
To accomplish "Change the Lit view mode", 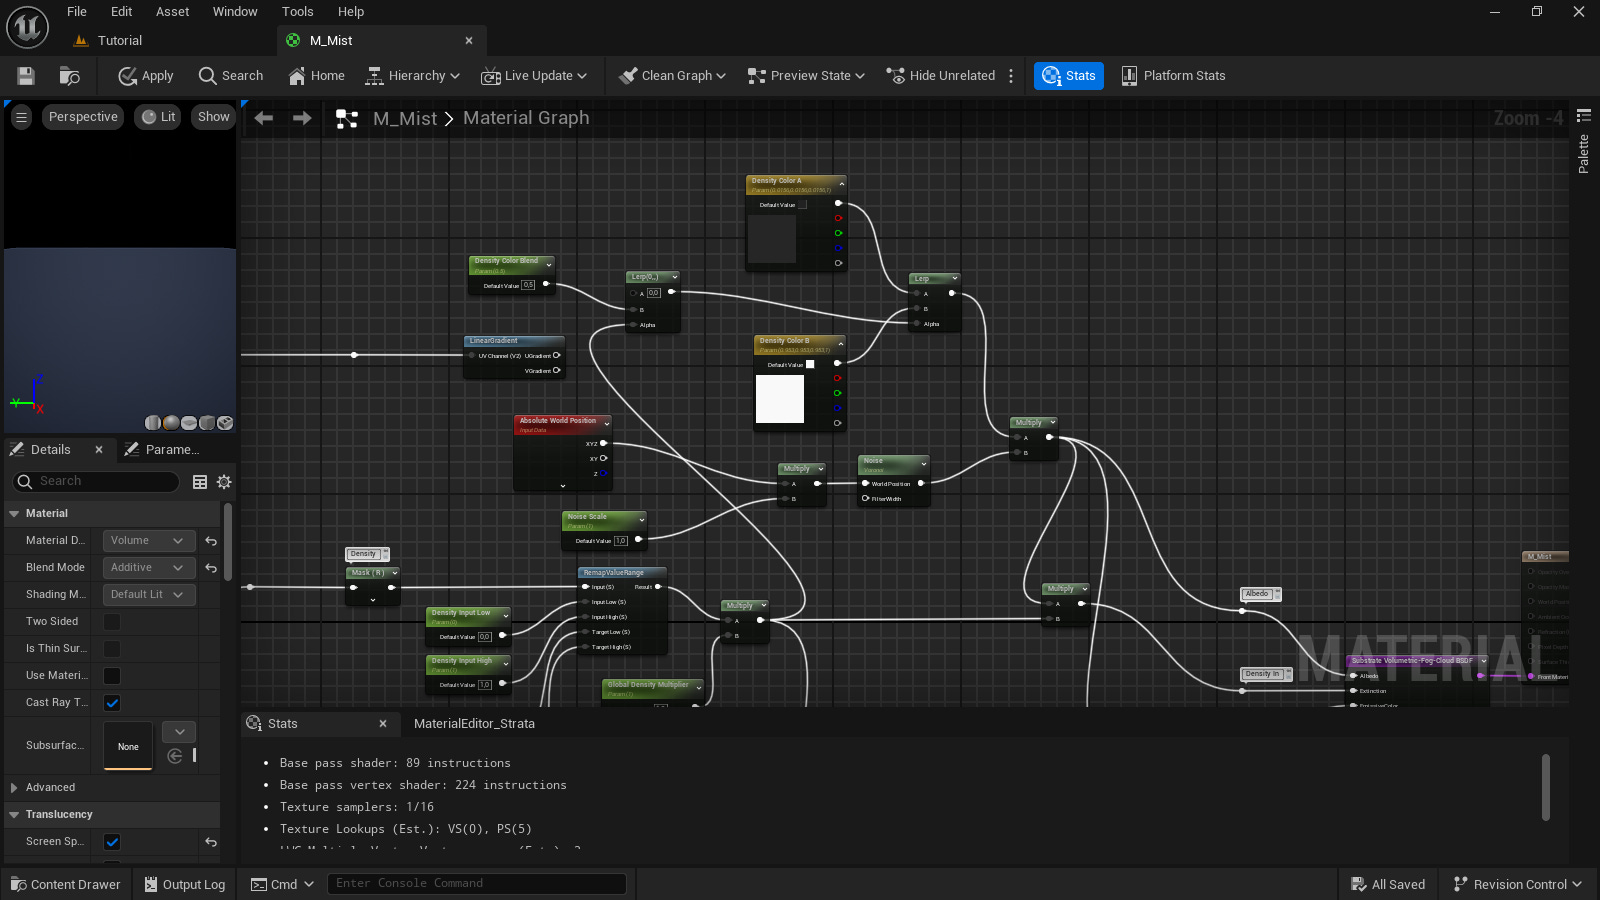I will (158, 117).
